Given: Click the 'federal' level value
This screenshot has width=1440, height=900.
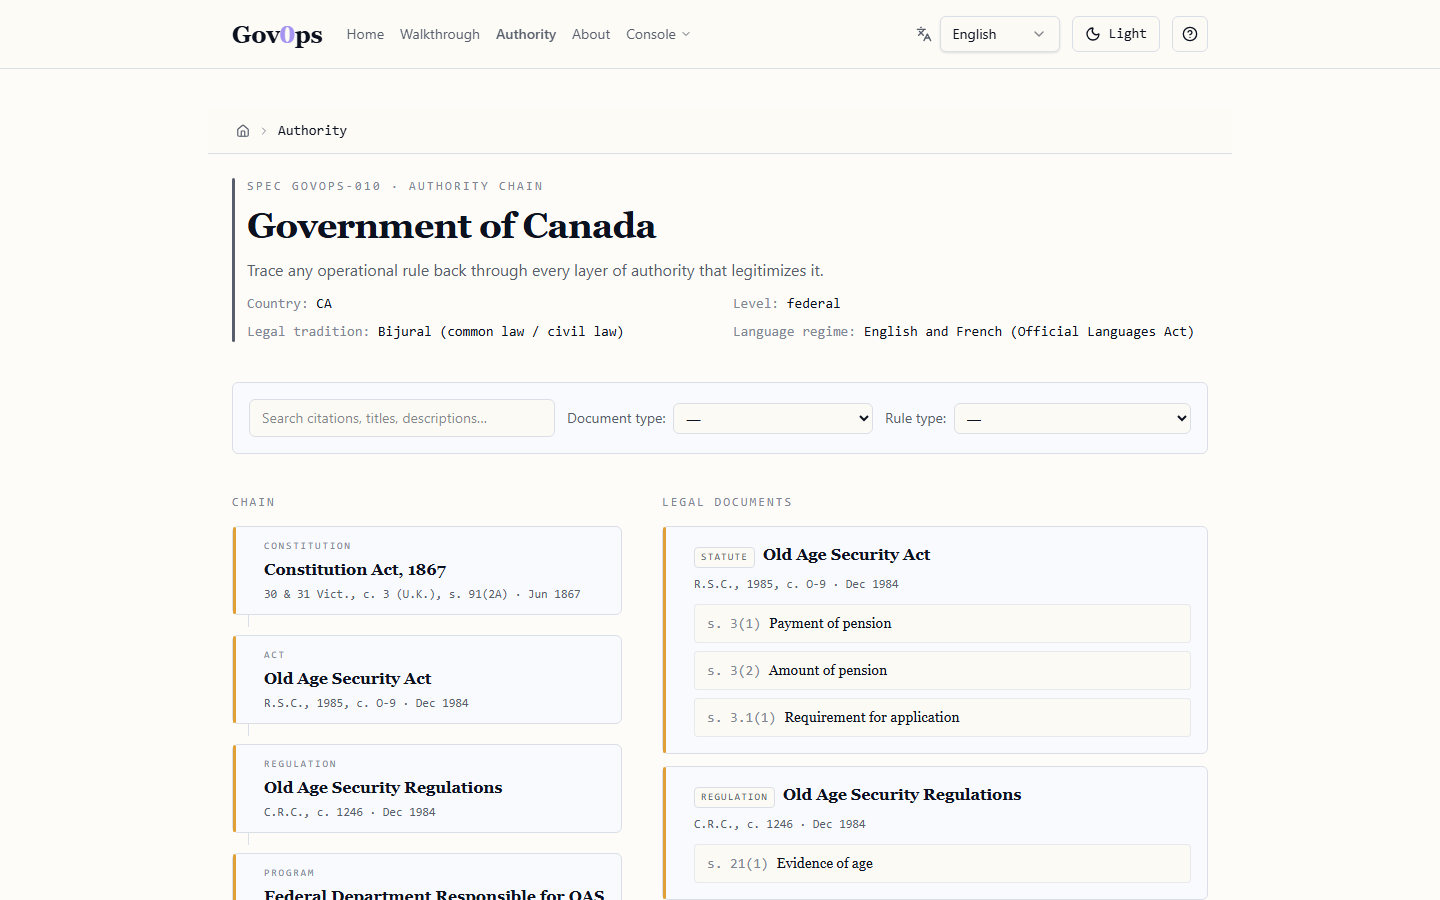Looking at the screenshot, I should (813, 304).
